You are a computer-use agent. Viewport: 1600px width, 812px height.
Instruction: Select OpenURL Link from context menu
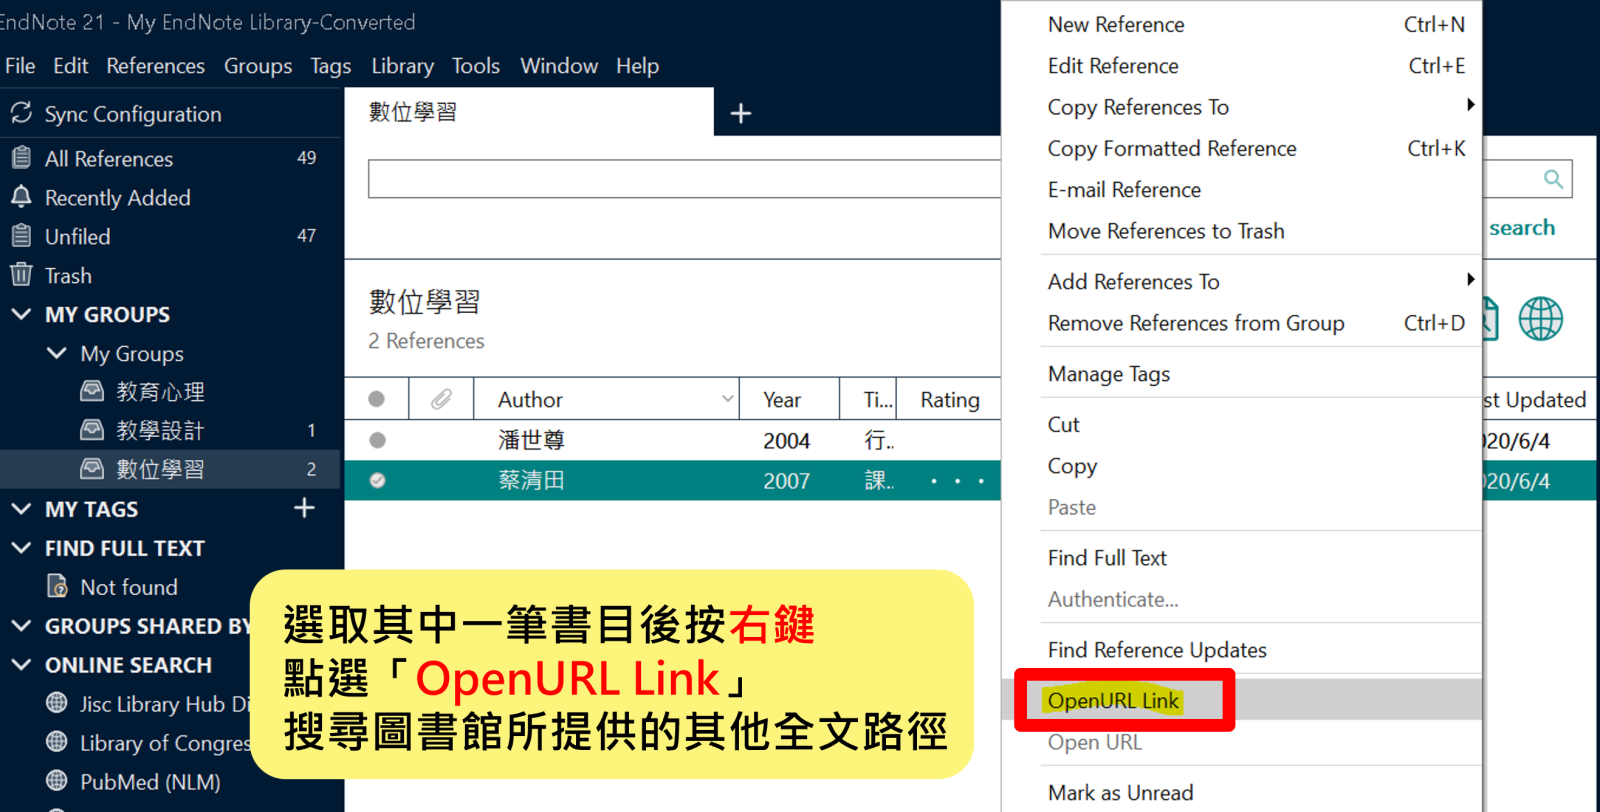[1113, 701]
